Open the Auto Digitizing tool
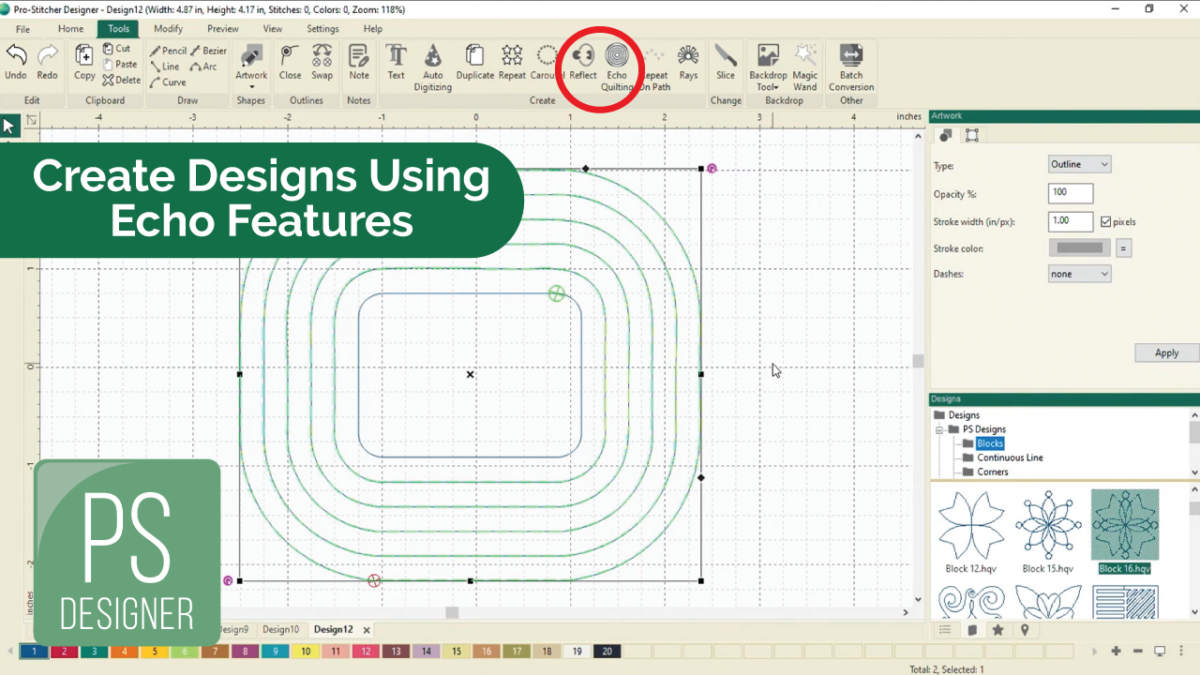This screenshot has width=1200, height=675. pyautogui.click(x=433, y=63)
